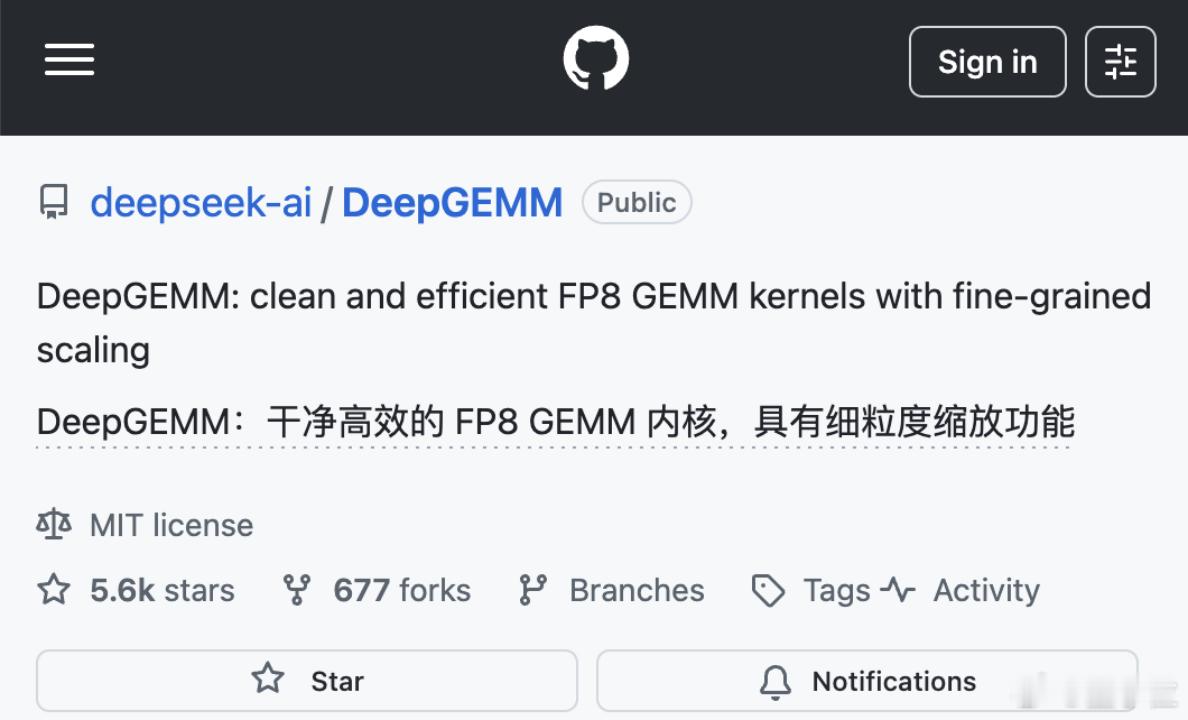Click the tag icon next to Tags
Image resolution: width=1188 pixels, height=720 pixels.
(x=768, y=590)
